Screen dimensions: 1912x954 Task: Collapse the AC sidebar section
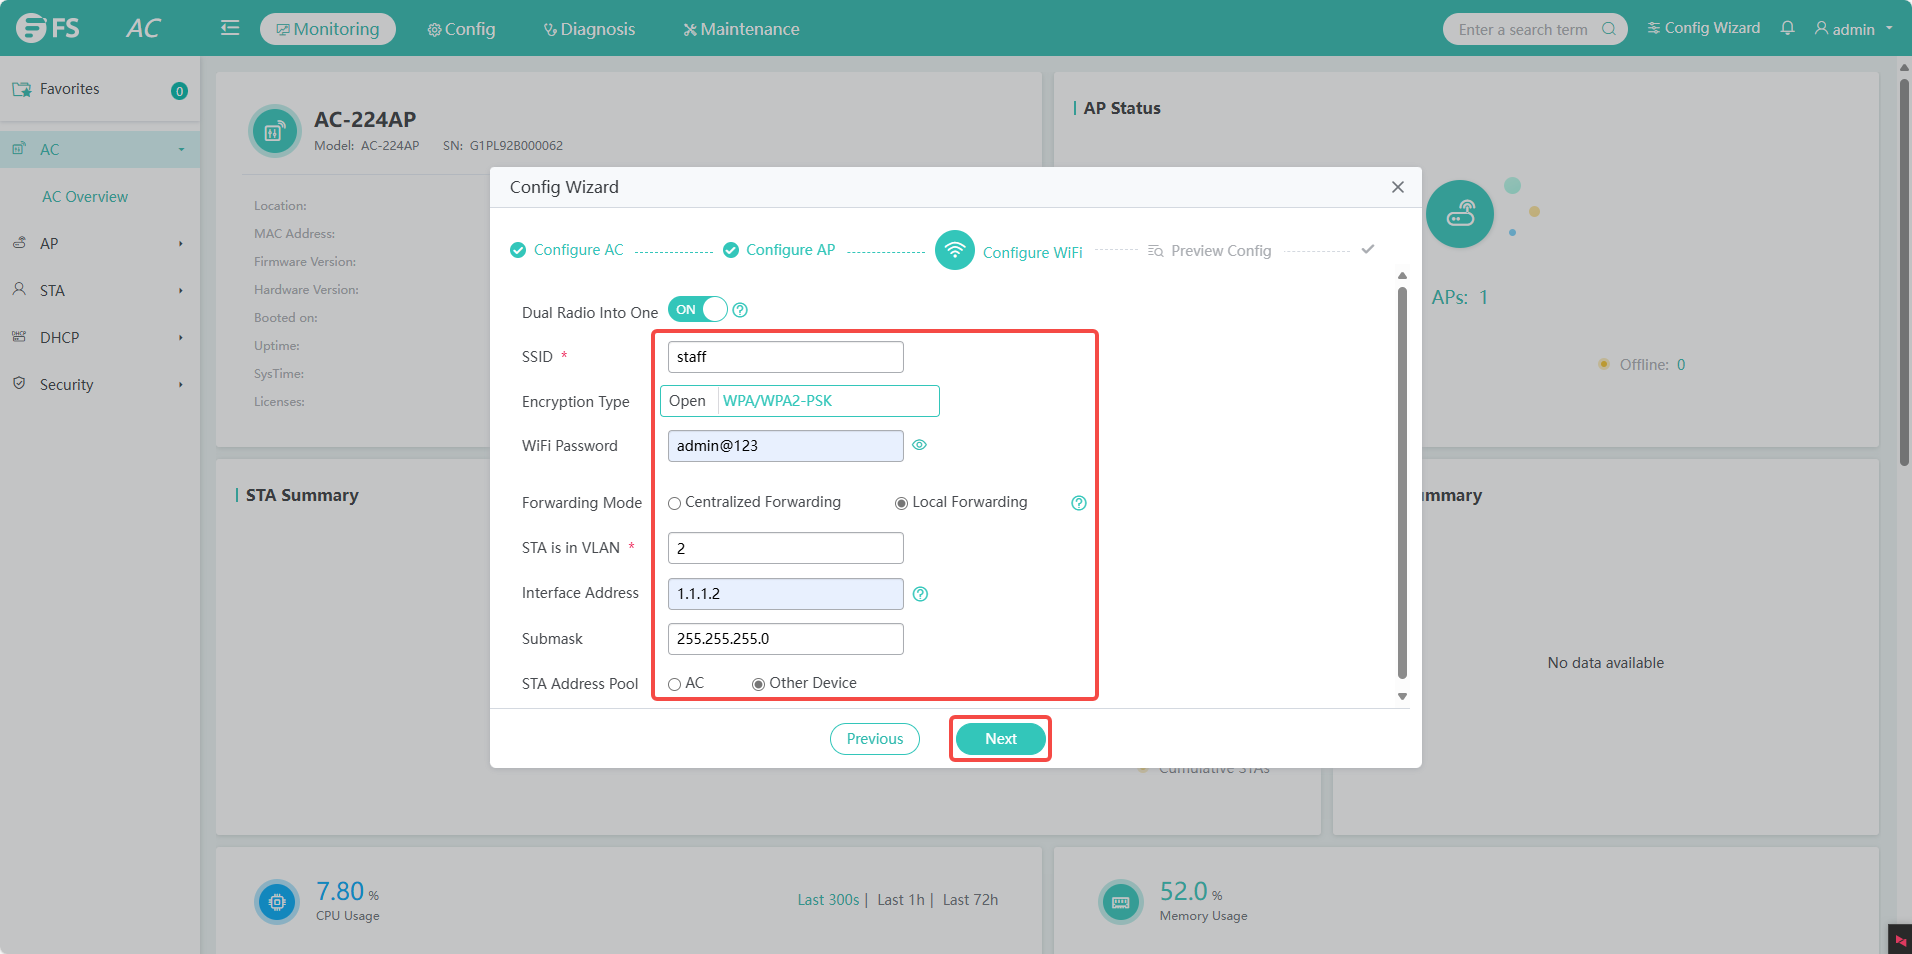100,149
